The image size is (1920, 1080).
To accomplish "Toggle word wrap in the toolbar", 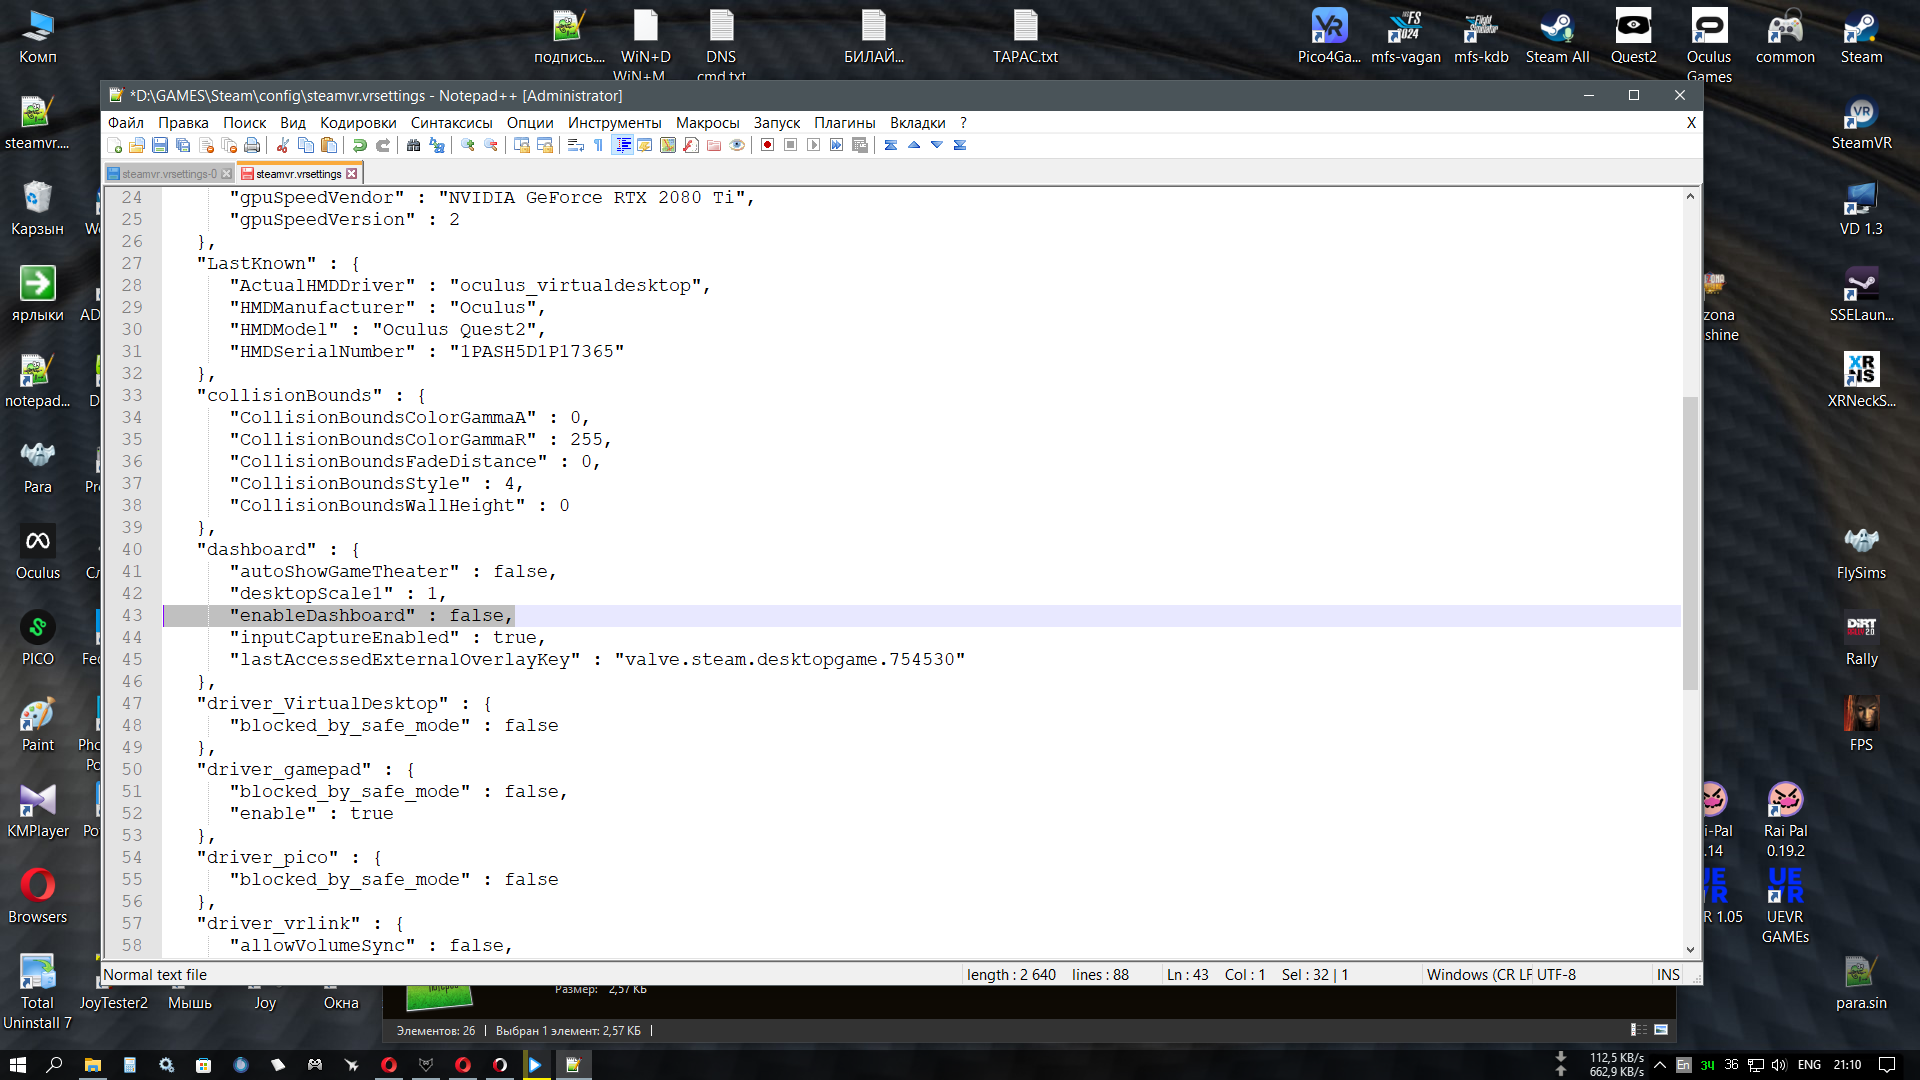I will click(576, 146).
